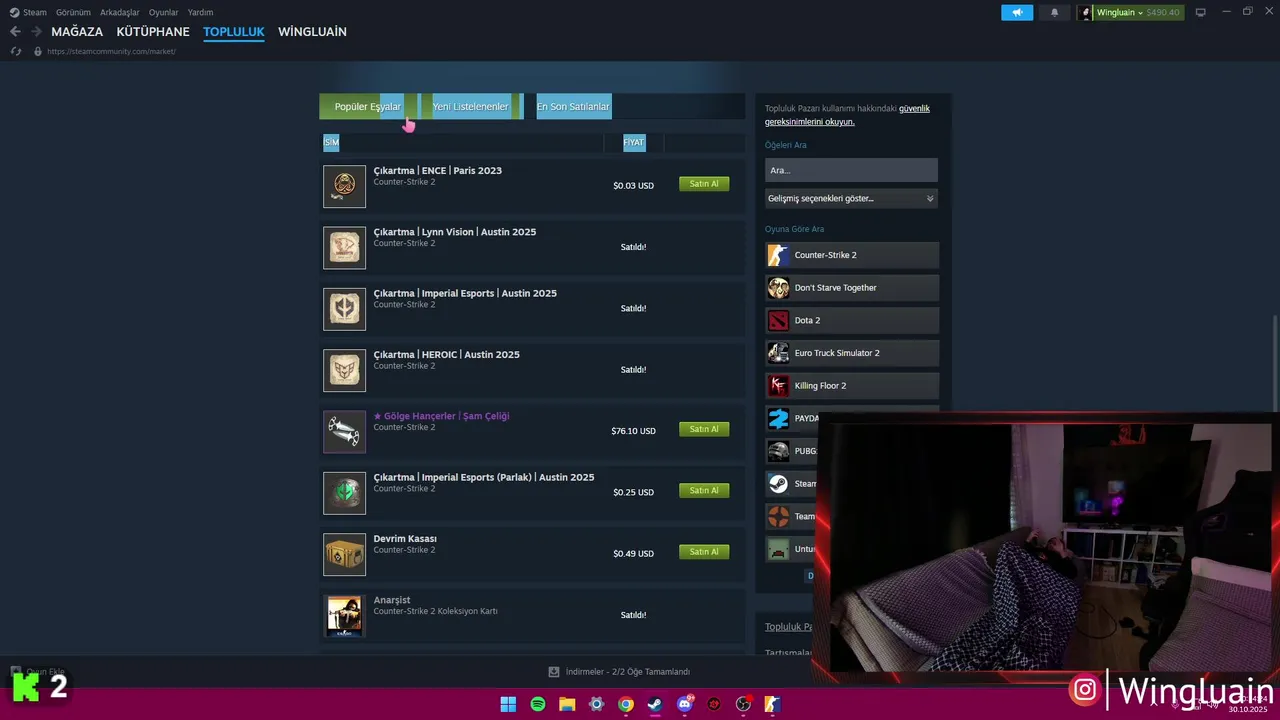The width and height of the screenshot is (1280, 720).
Task: Switch to En Son Satılanlar tab
Action: click(x=573, y=107)
